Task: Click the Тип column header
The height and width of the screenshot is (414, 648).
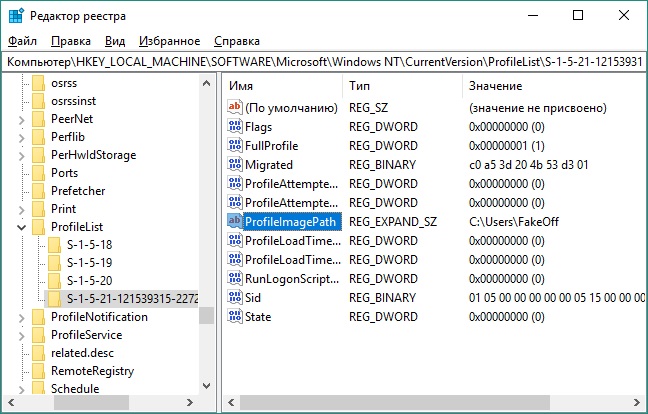Action: pyautogui.click(x=400, y=86)
